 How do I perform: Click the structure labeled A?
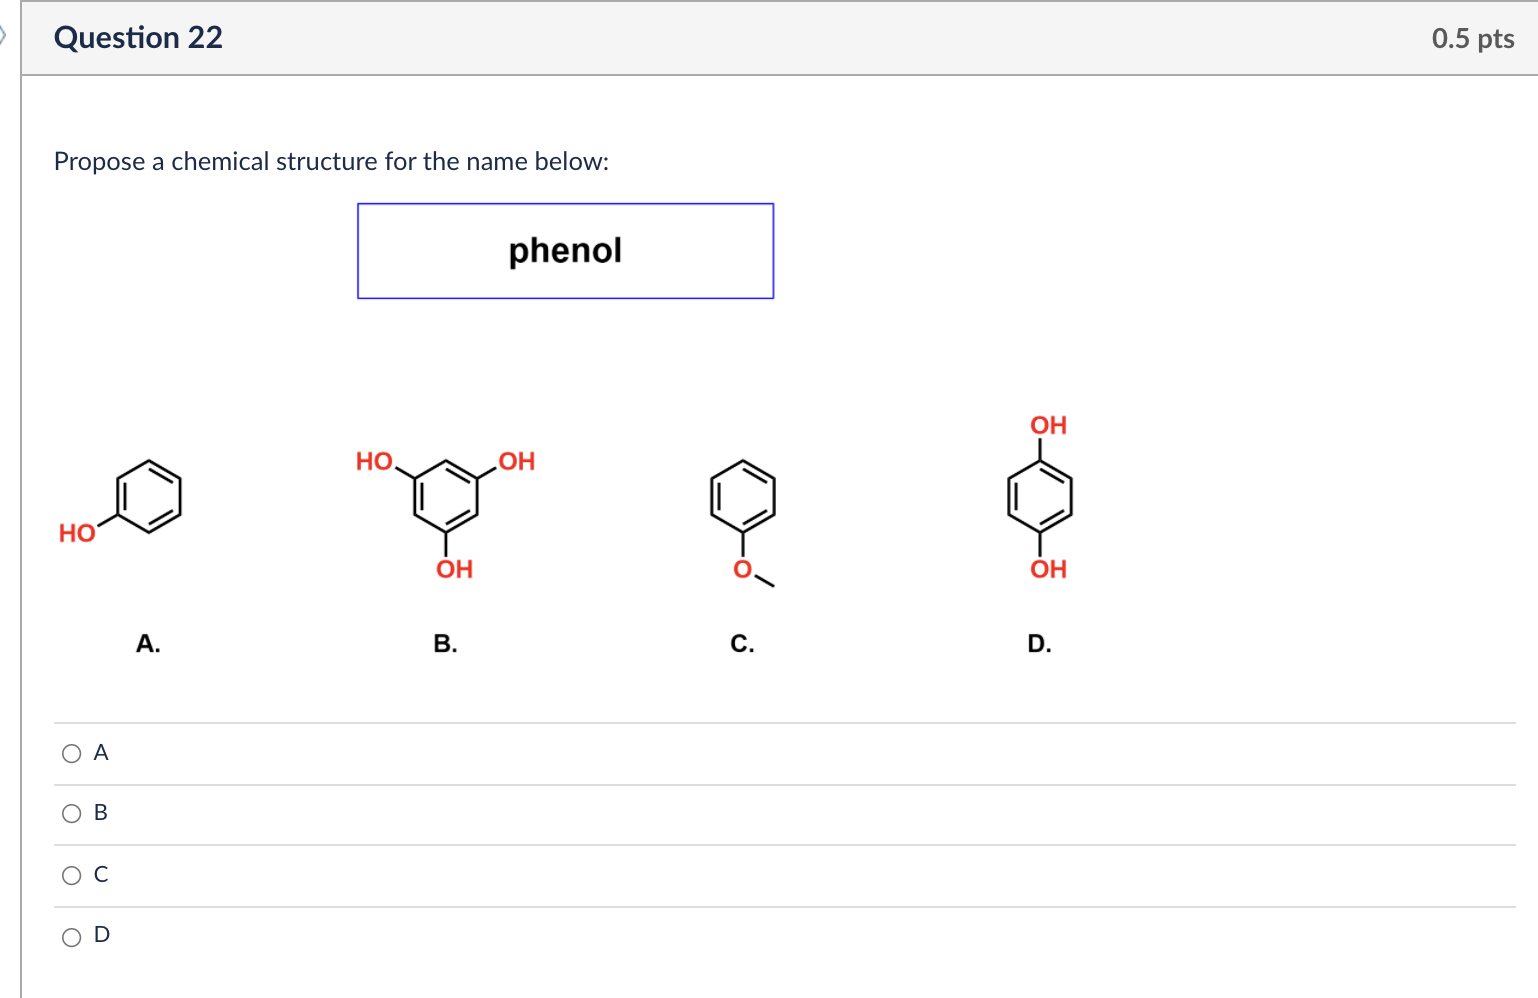coord(145,497)
